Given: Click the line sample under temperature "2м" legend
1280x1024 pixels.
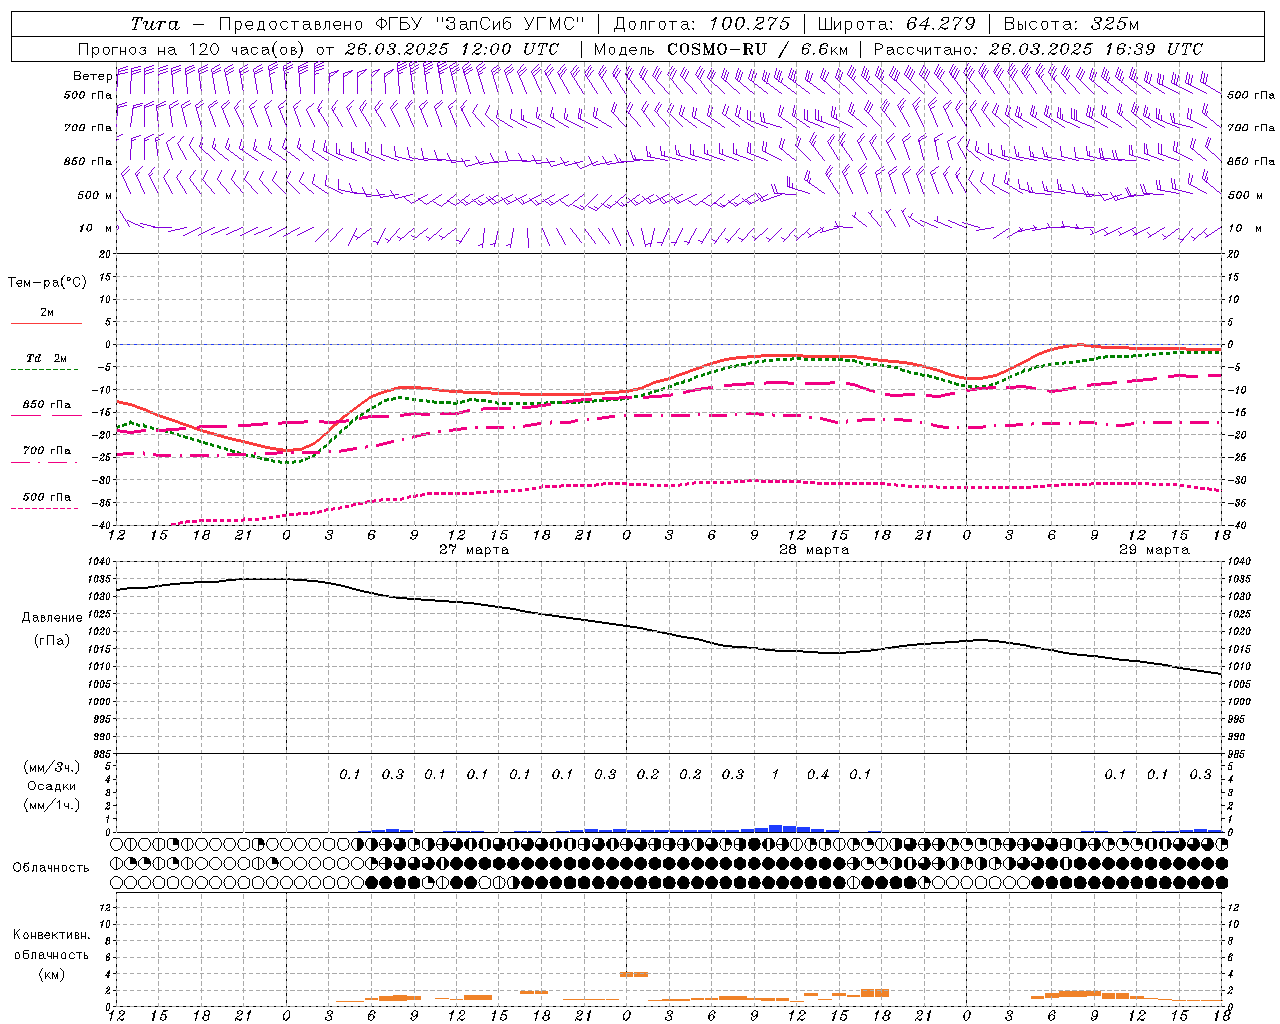Looking at the screenshot, I should pos(46,323).
